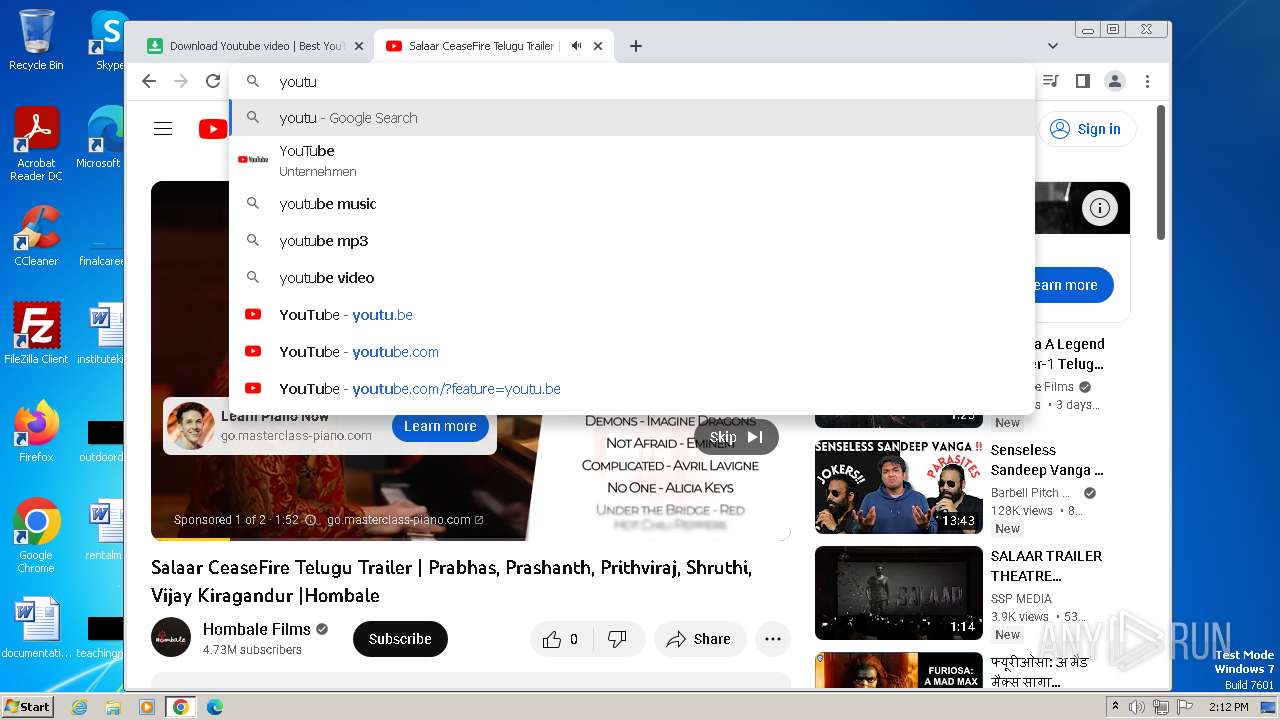Open the Chrome profile avatar icon
1280x720 pixels.
click(1115, 82)
